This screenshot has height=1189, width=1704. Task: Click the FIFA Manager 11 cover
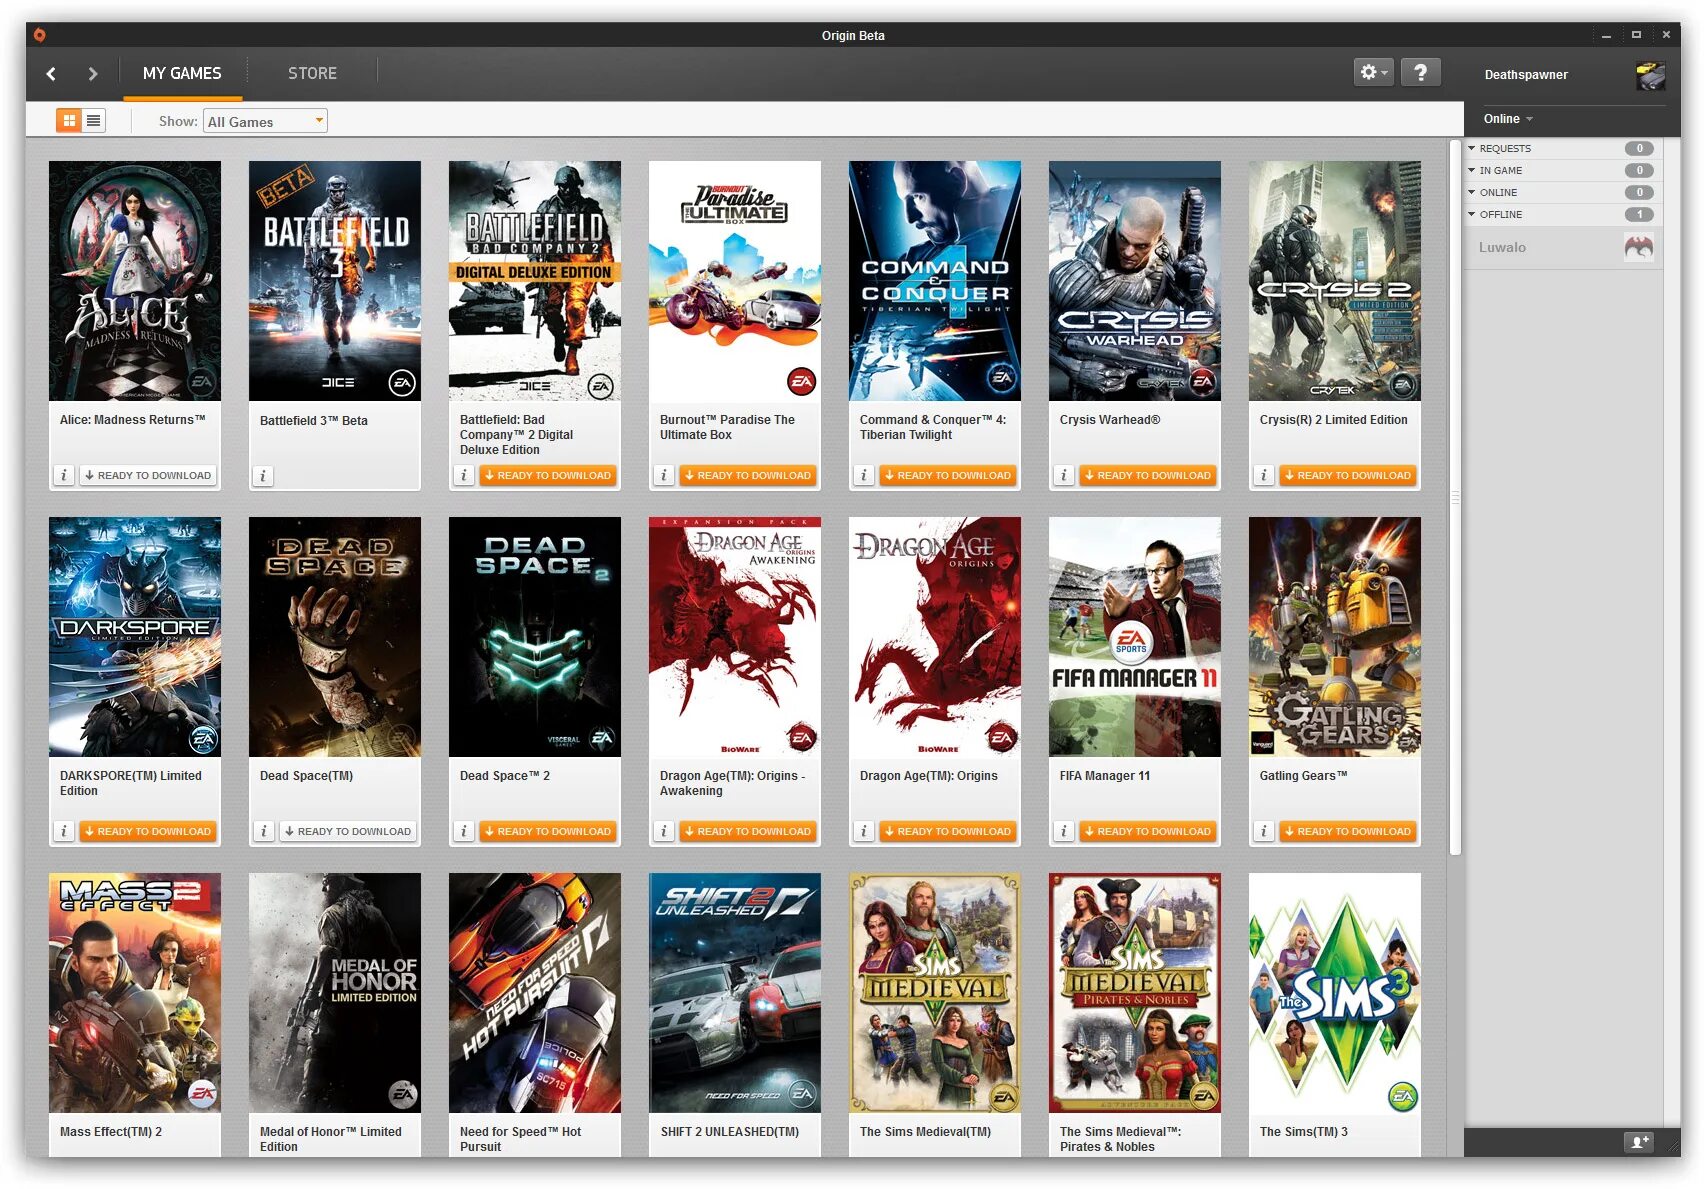tap(1135, 637)
